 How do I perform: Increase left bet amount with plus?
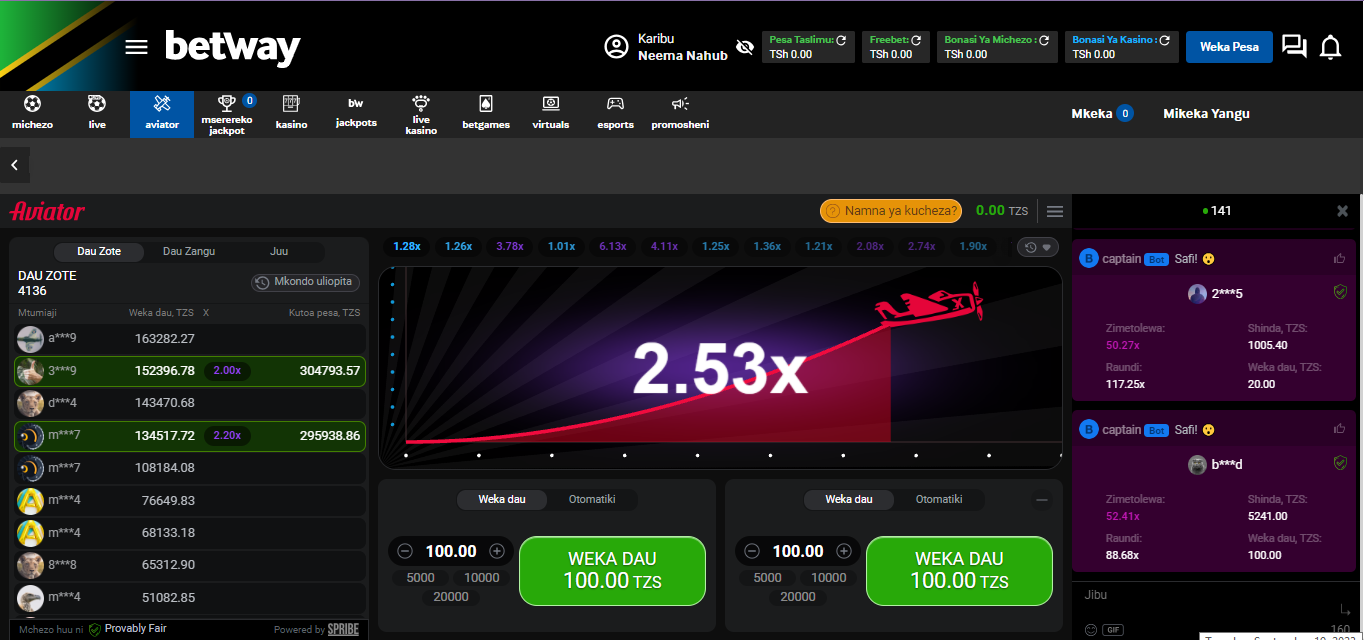(x=497, y=551)
